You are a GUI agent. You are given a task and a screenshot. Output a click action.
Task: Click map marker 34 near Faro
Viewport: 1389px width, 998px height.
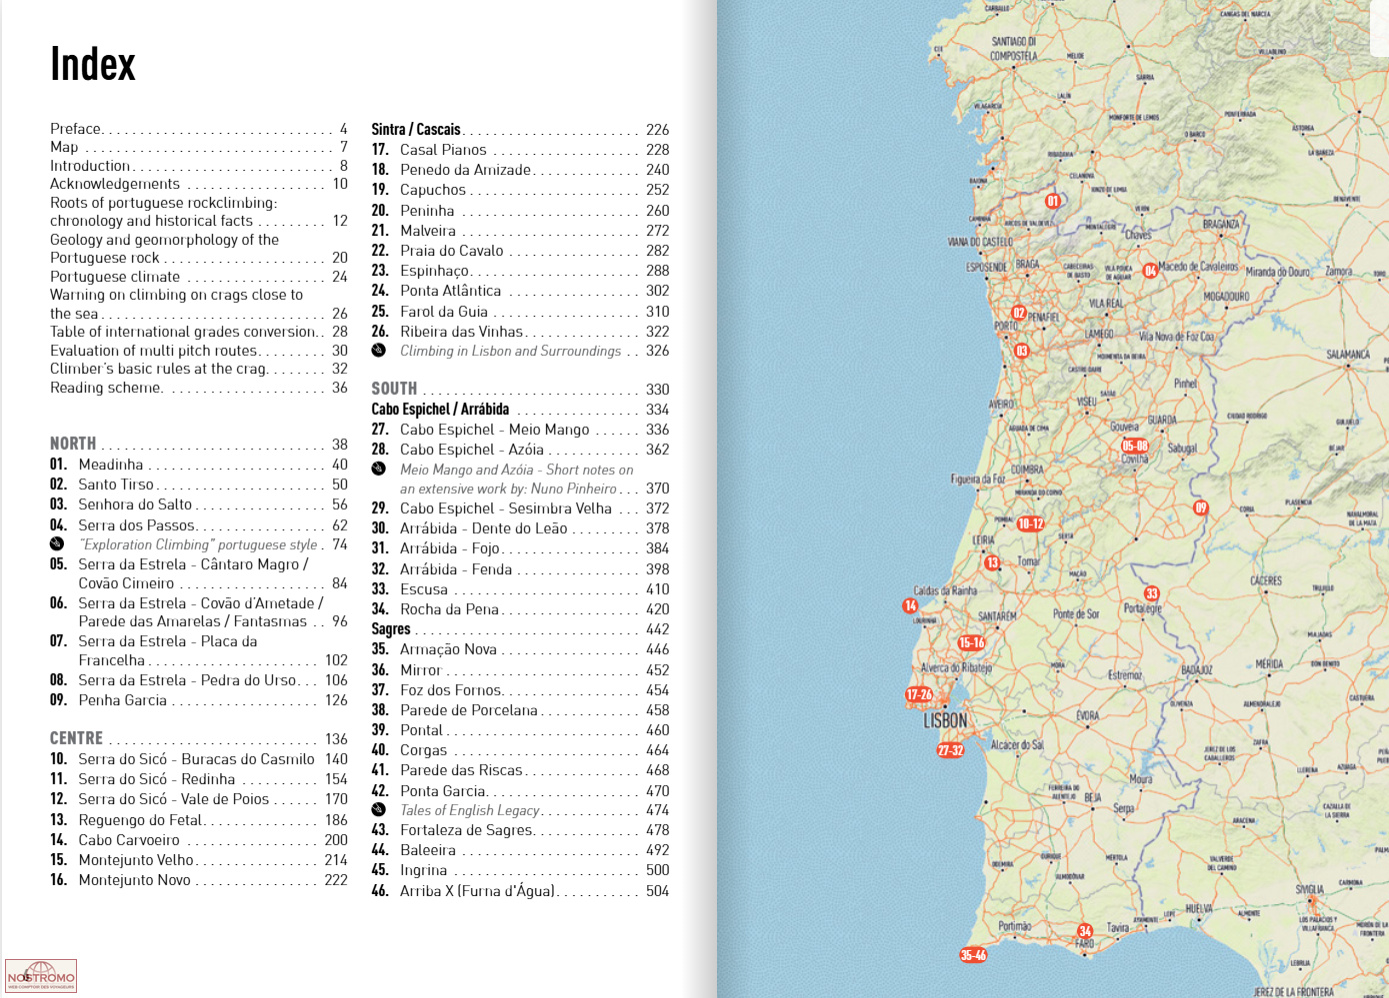pyautogui.click(x=1085, y=931)
